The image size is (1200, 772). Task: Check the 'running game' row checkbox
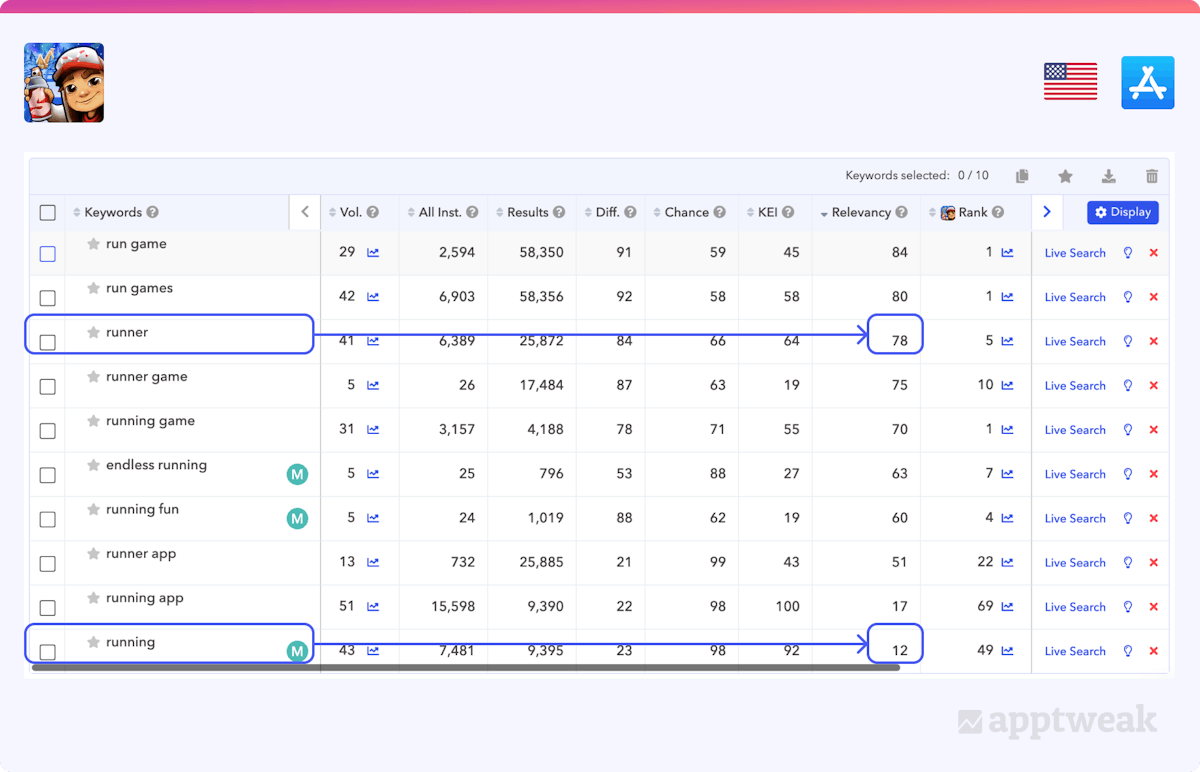(x=47, y=431)
